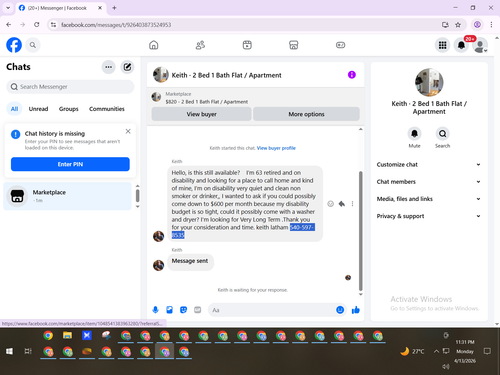Open the Gaming icon in top navigation

point(340,45)
